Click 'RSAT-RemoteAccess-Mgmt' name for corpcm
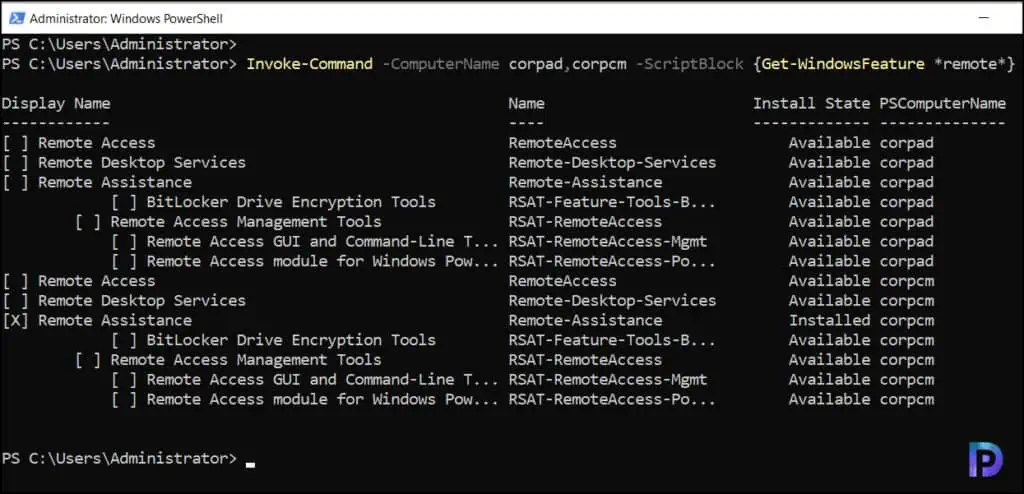The image size is (1024, 494). 608,380
